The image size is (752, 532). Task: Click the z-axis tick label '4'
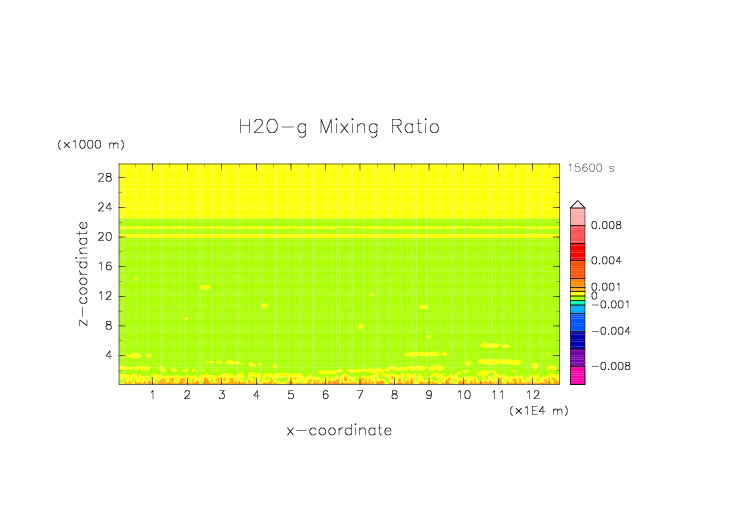107,355
